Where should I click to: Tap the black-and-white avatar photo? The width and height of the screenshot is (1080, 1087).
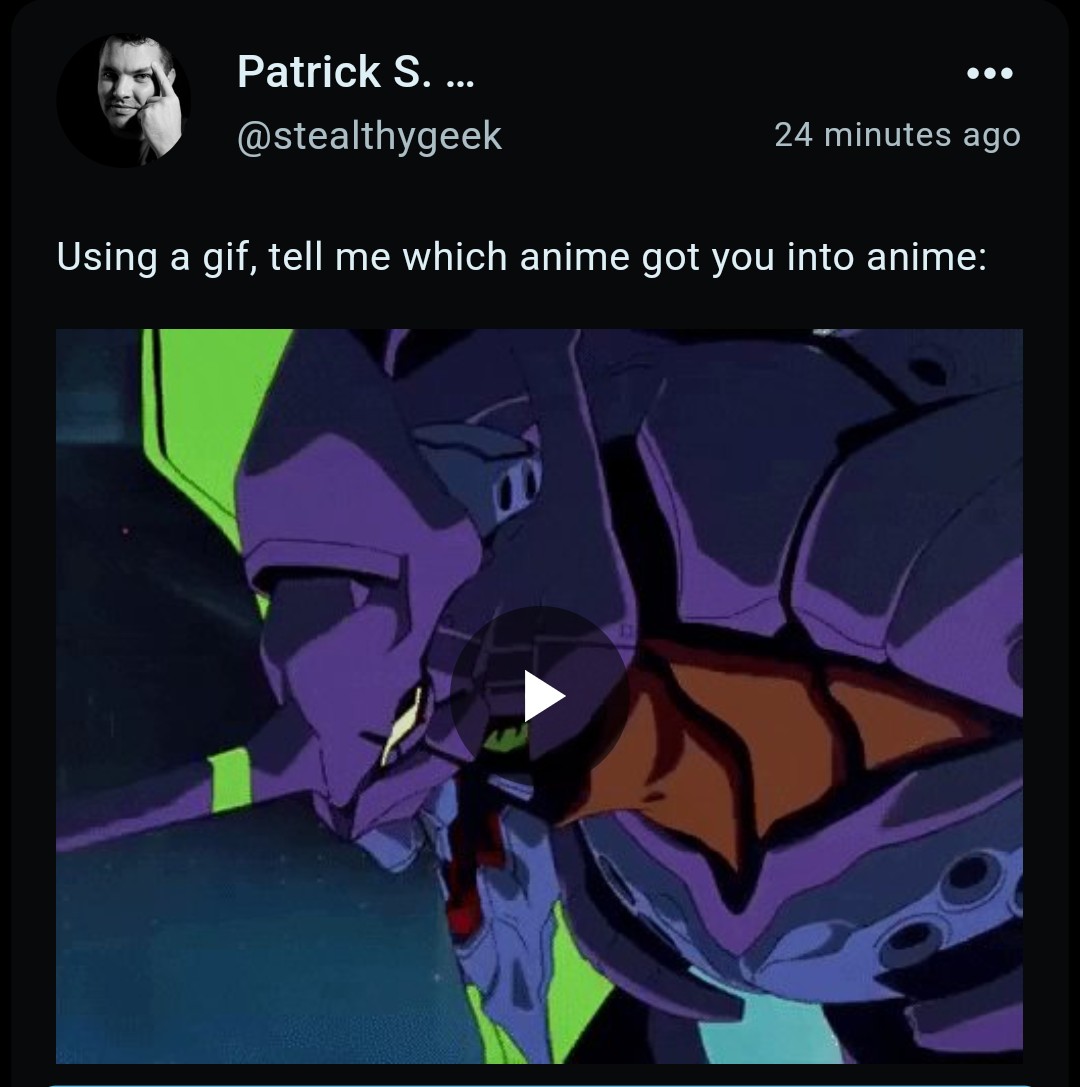pyautogui.click(x=123, y=100)
